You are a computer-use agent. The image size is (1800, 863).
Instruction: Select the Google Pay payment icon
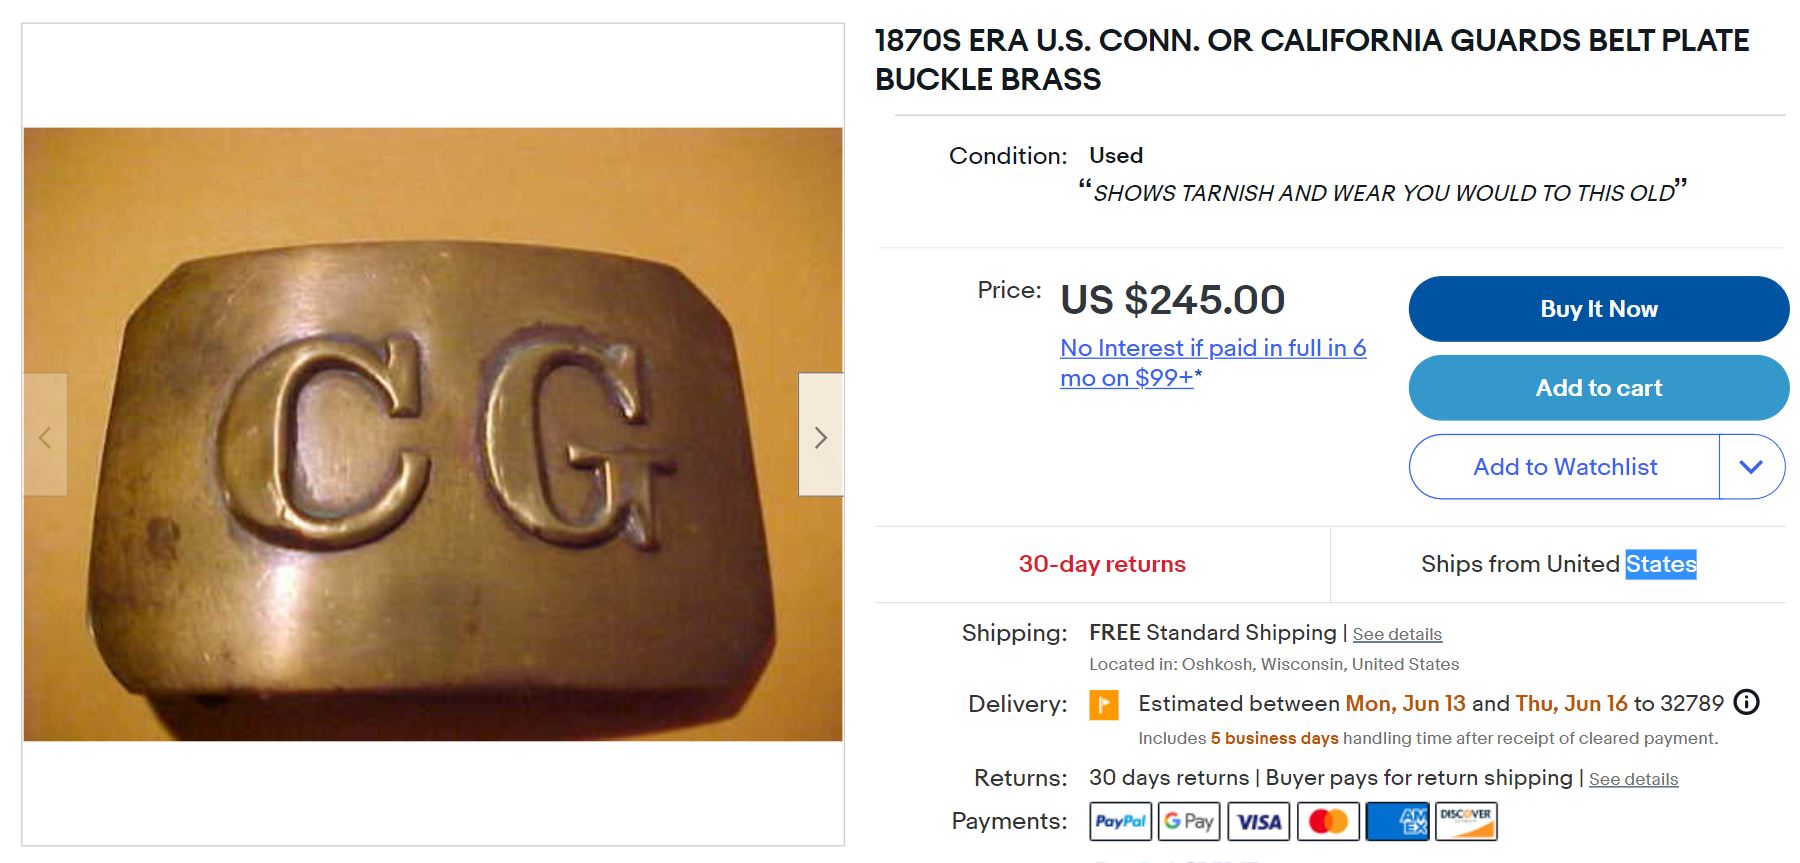pyautogui.click(x=1189, y=821)
